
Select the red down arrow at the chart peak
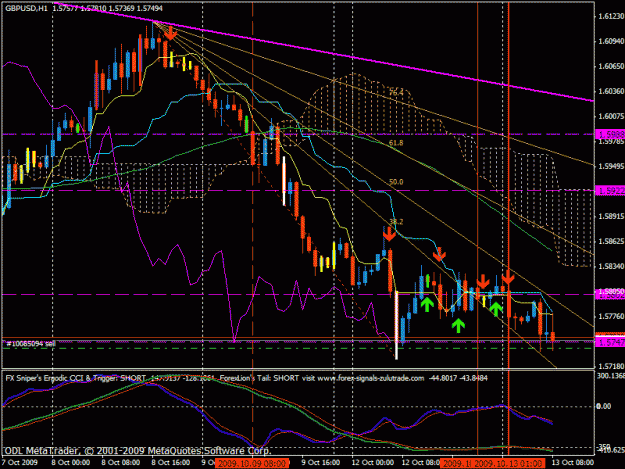(x=171, y=33)
